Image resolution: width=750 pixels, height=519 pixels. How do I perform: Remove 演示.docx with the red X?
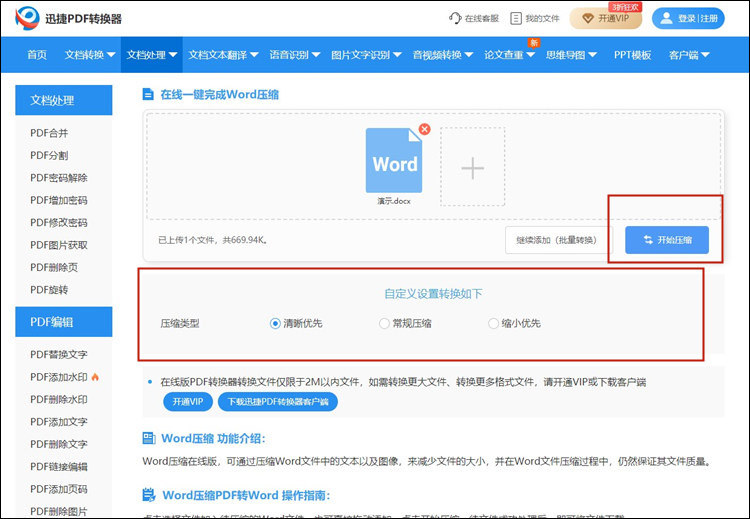point(424,129)
